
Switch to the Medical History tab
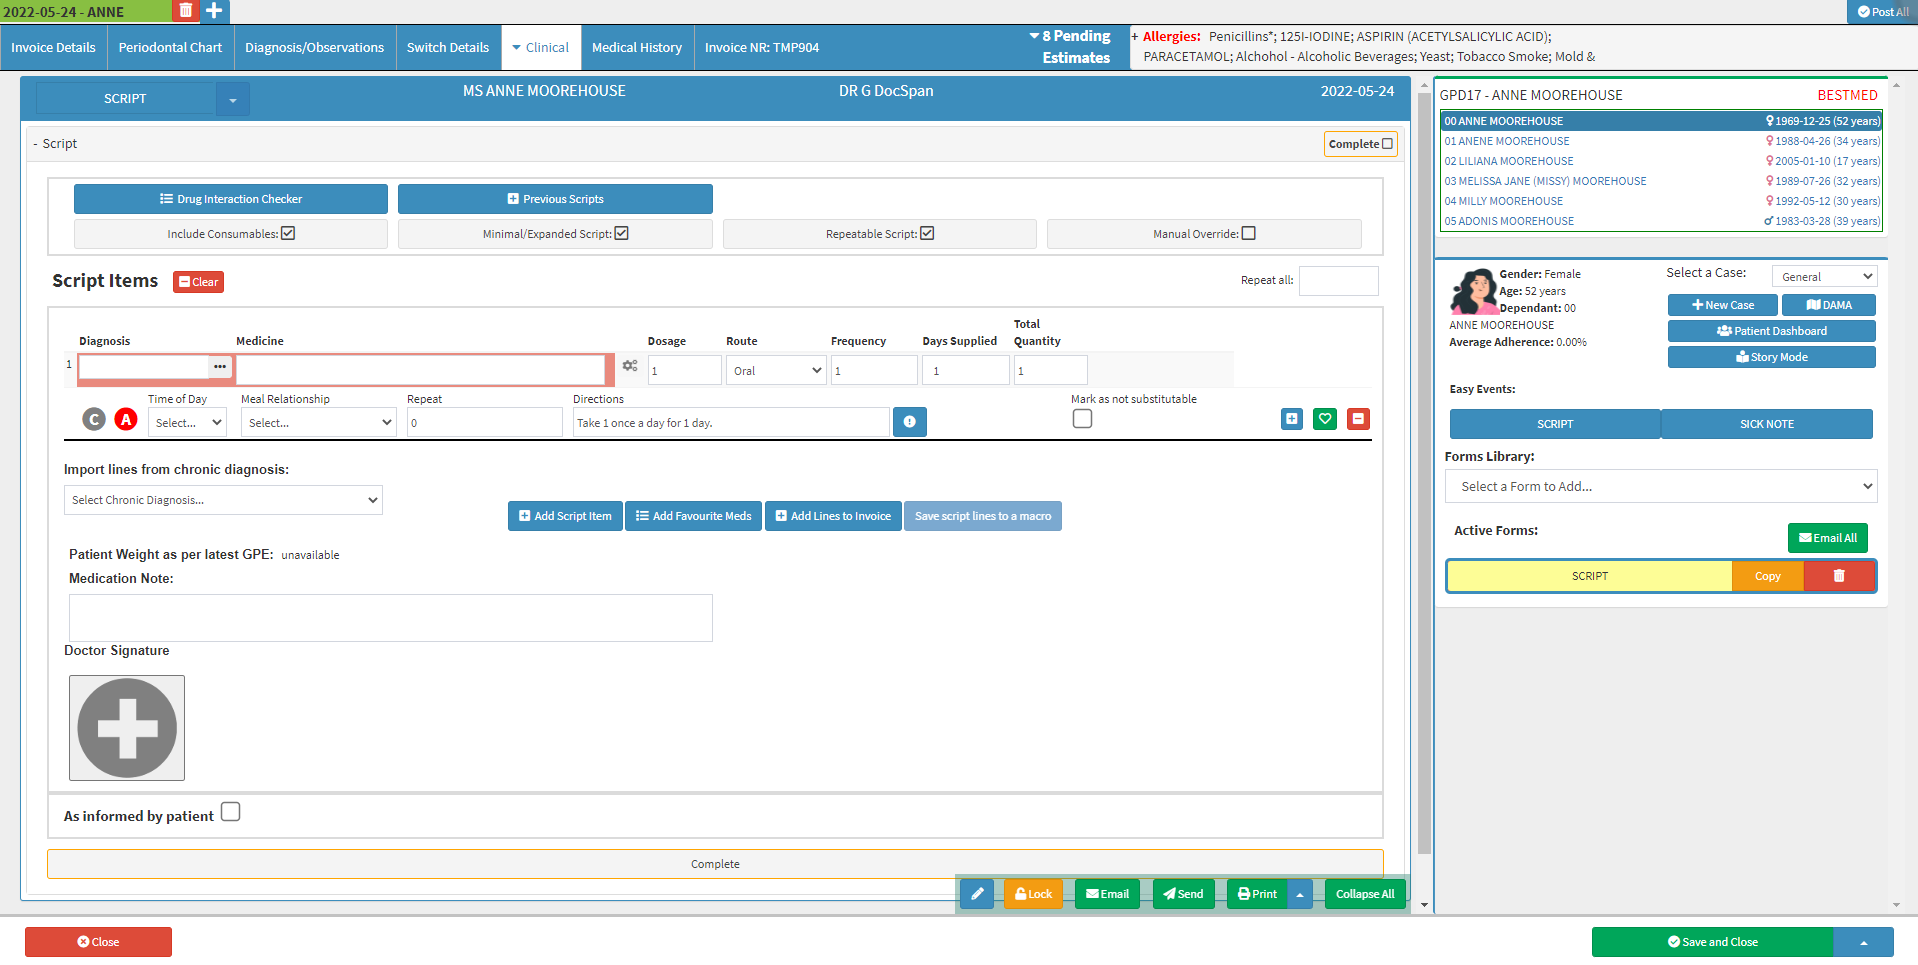[x=636, y=48]
